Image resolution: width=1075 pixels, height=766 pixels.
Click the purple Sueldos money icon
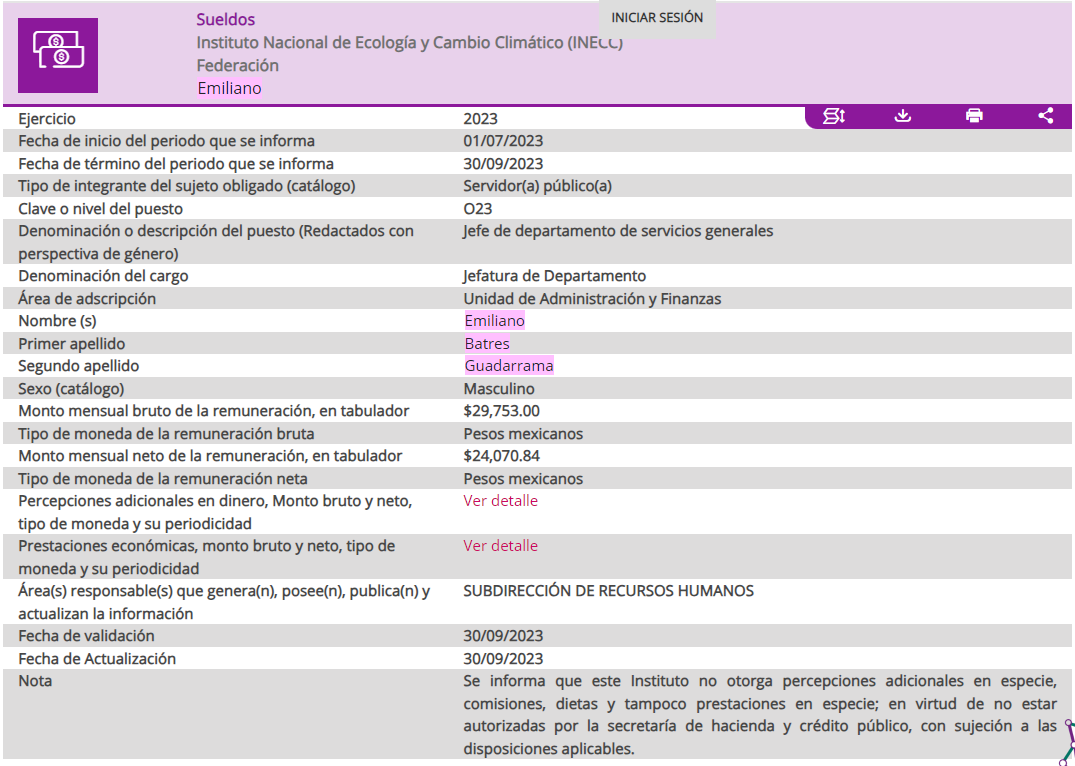click(58, 55)
